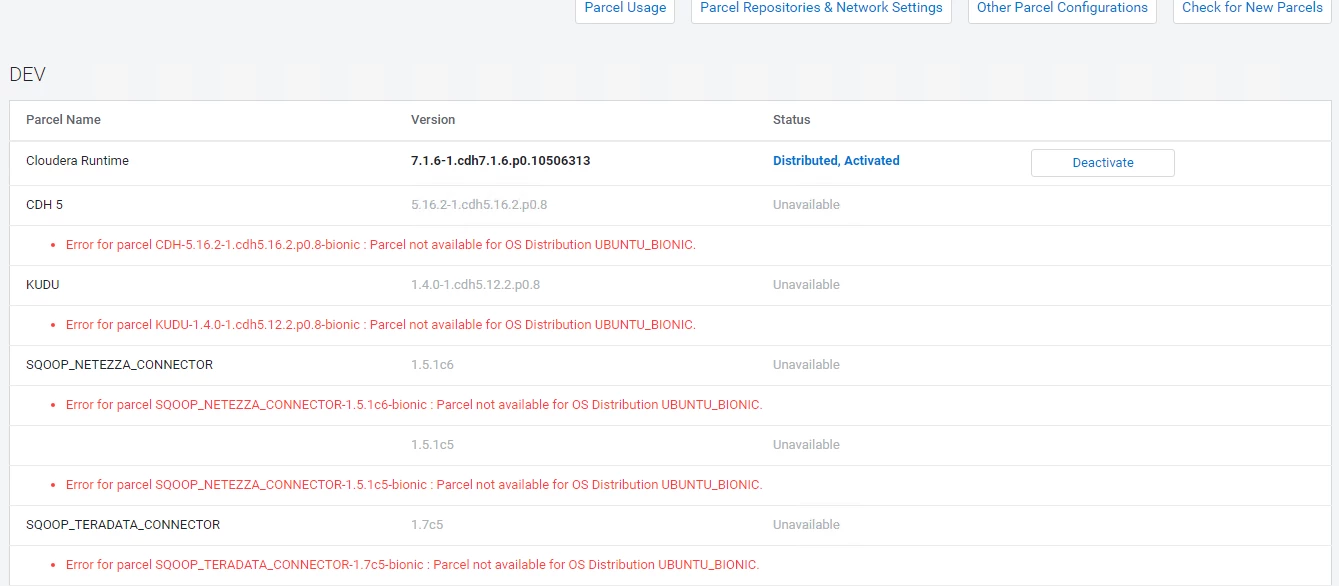Screen dimensions: 1339x586
Task: Click the DEV cluster heading
Action: [28, 75]
